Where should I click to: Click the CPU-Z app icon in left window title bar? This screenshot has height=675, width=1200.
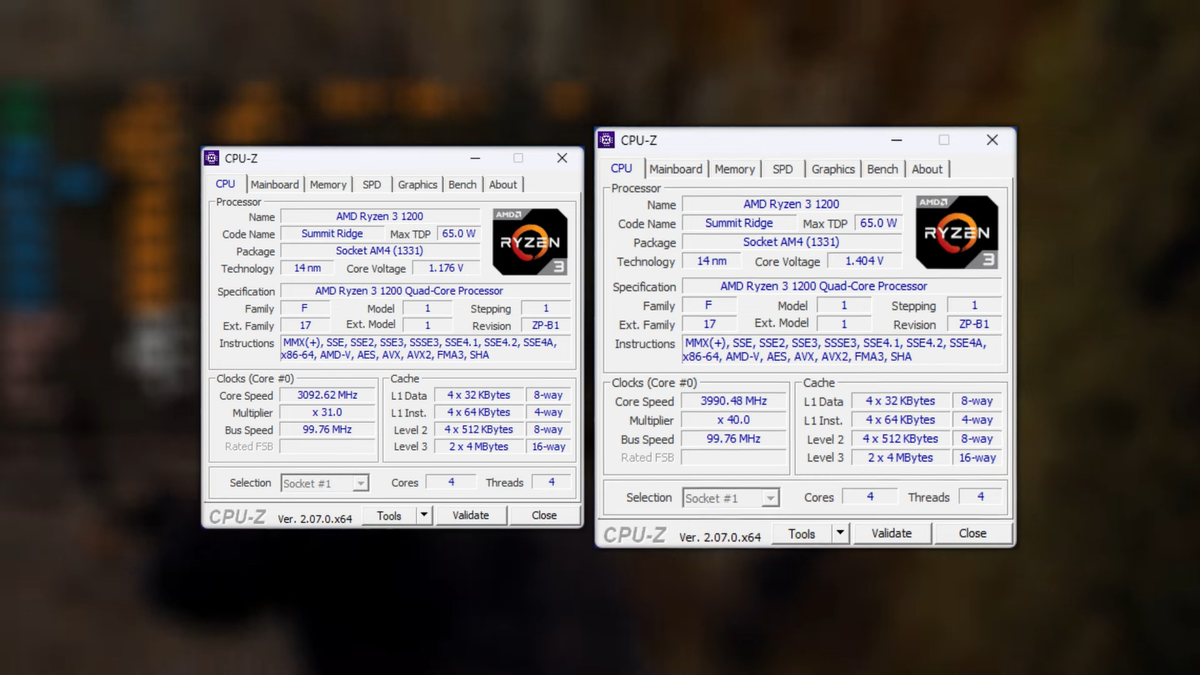(x=211, y=158)
